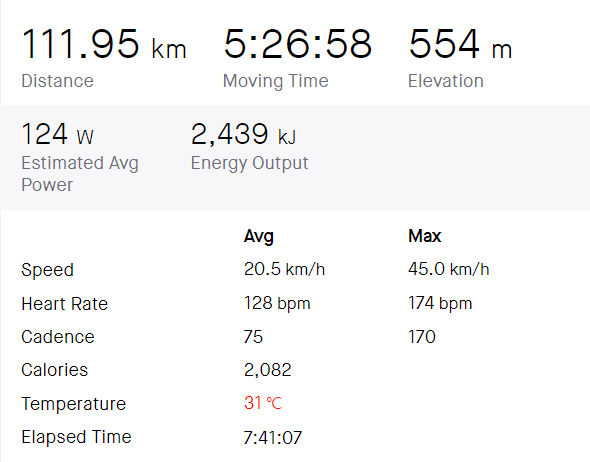Click the 20.5 km/h average speed

[x=284, y=269]
